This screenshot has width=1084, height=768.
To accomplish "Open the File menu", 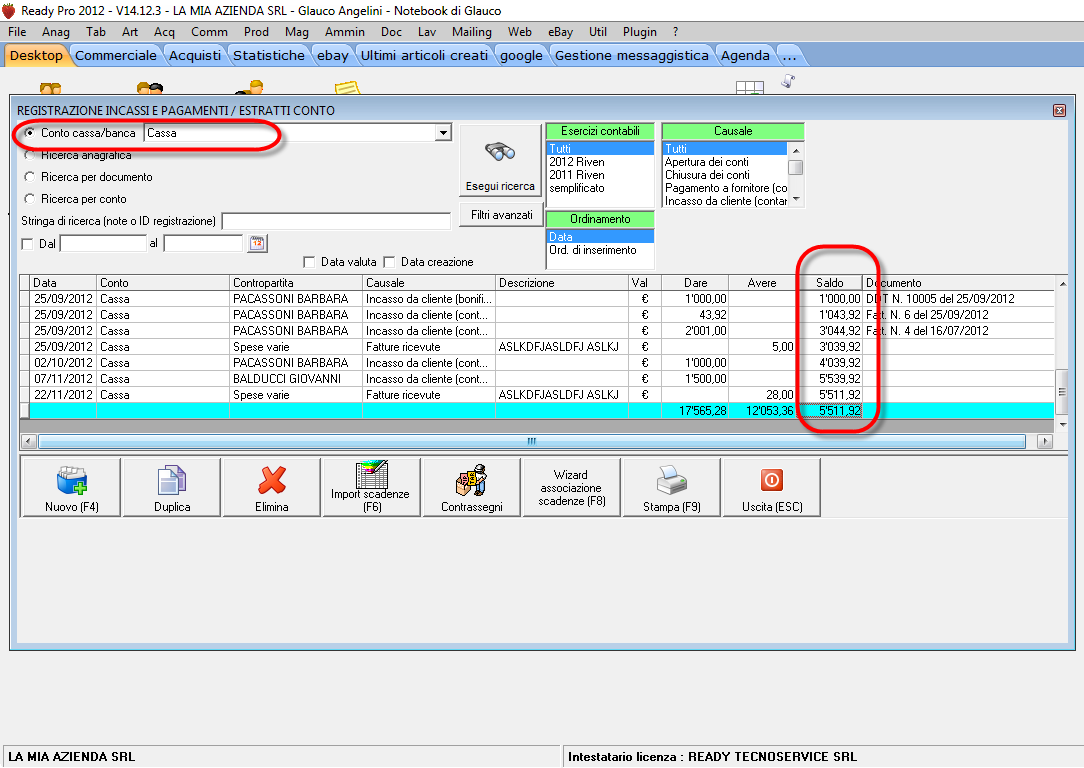I will tap(17, 32).
